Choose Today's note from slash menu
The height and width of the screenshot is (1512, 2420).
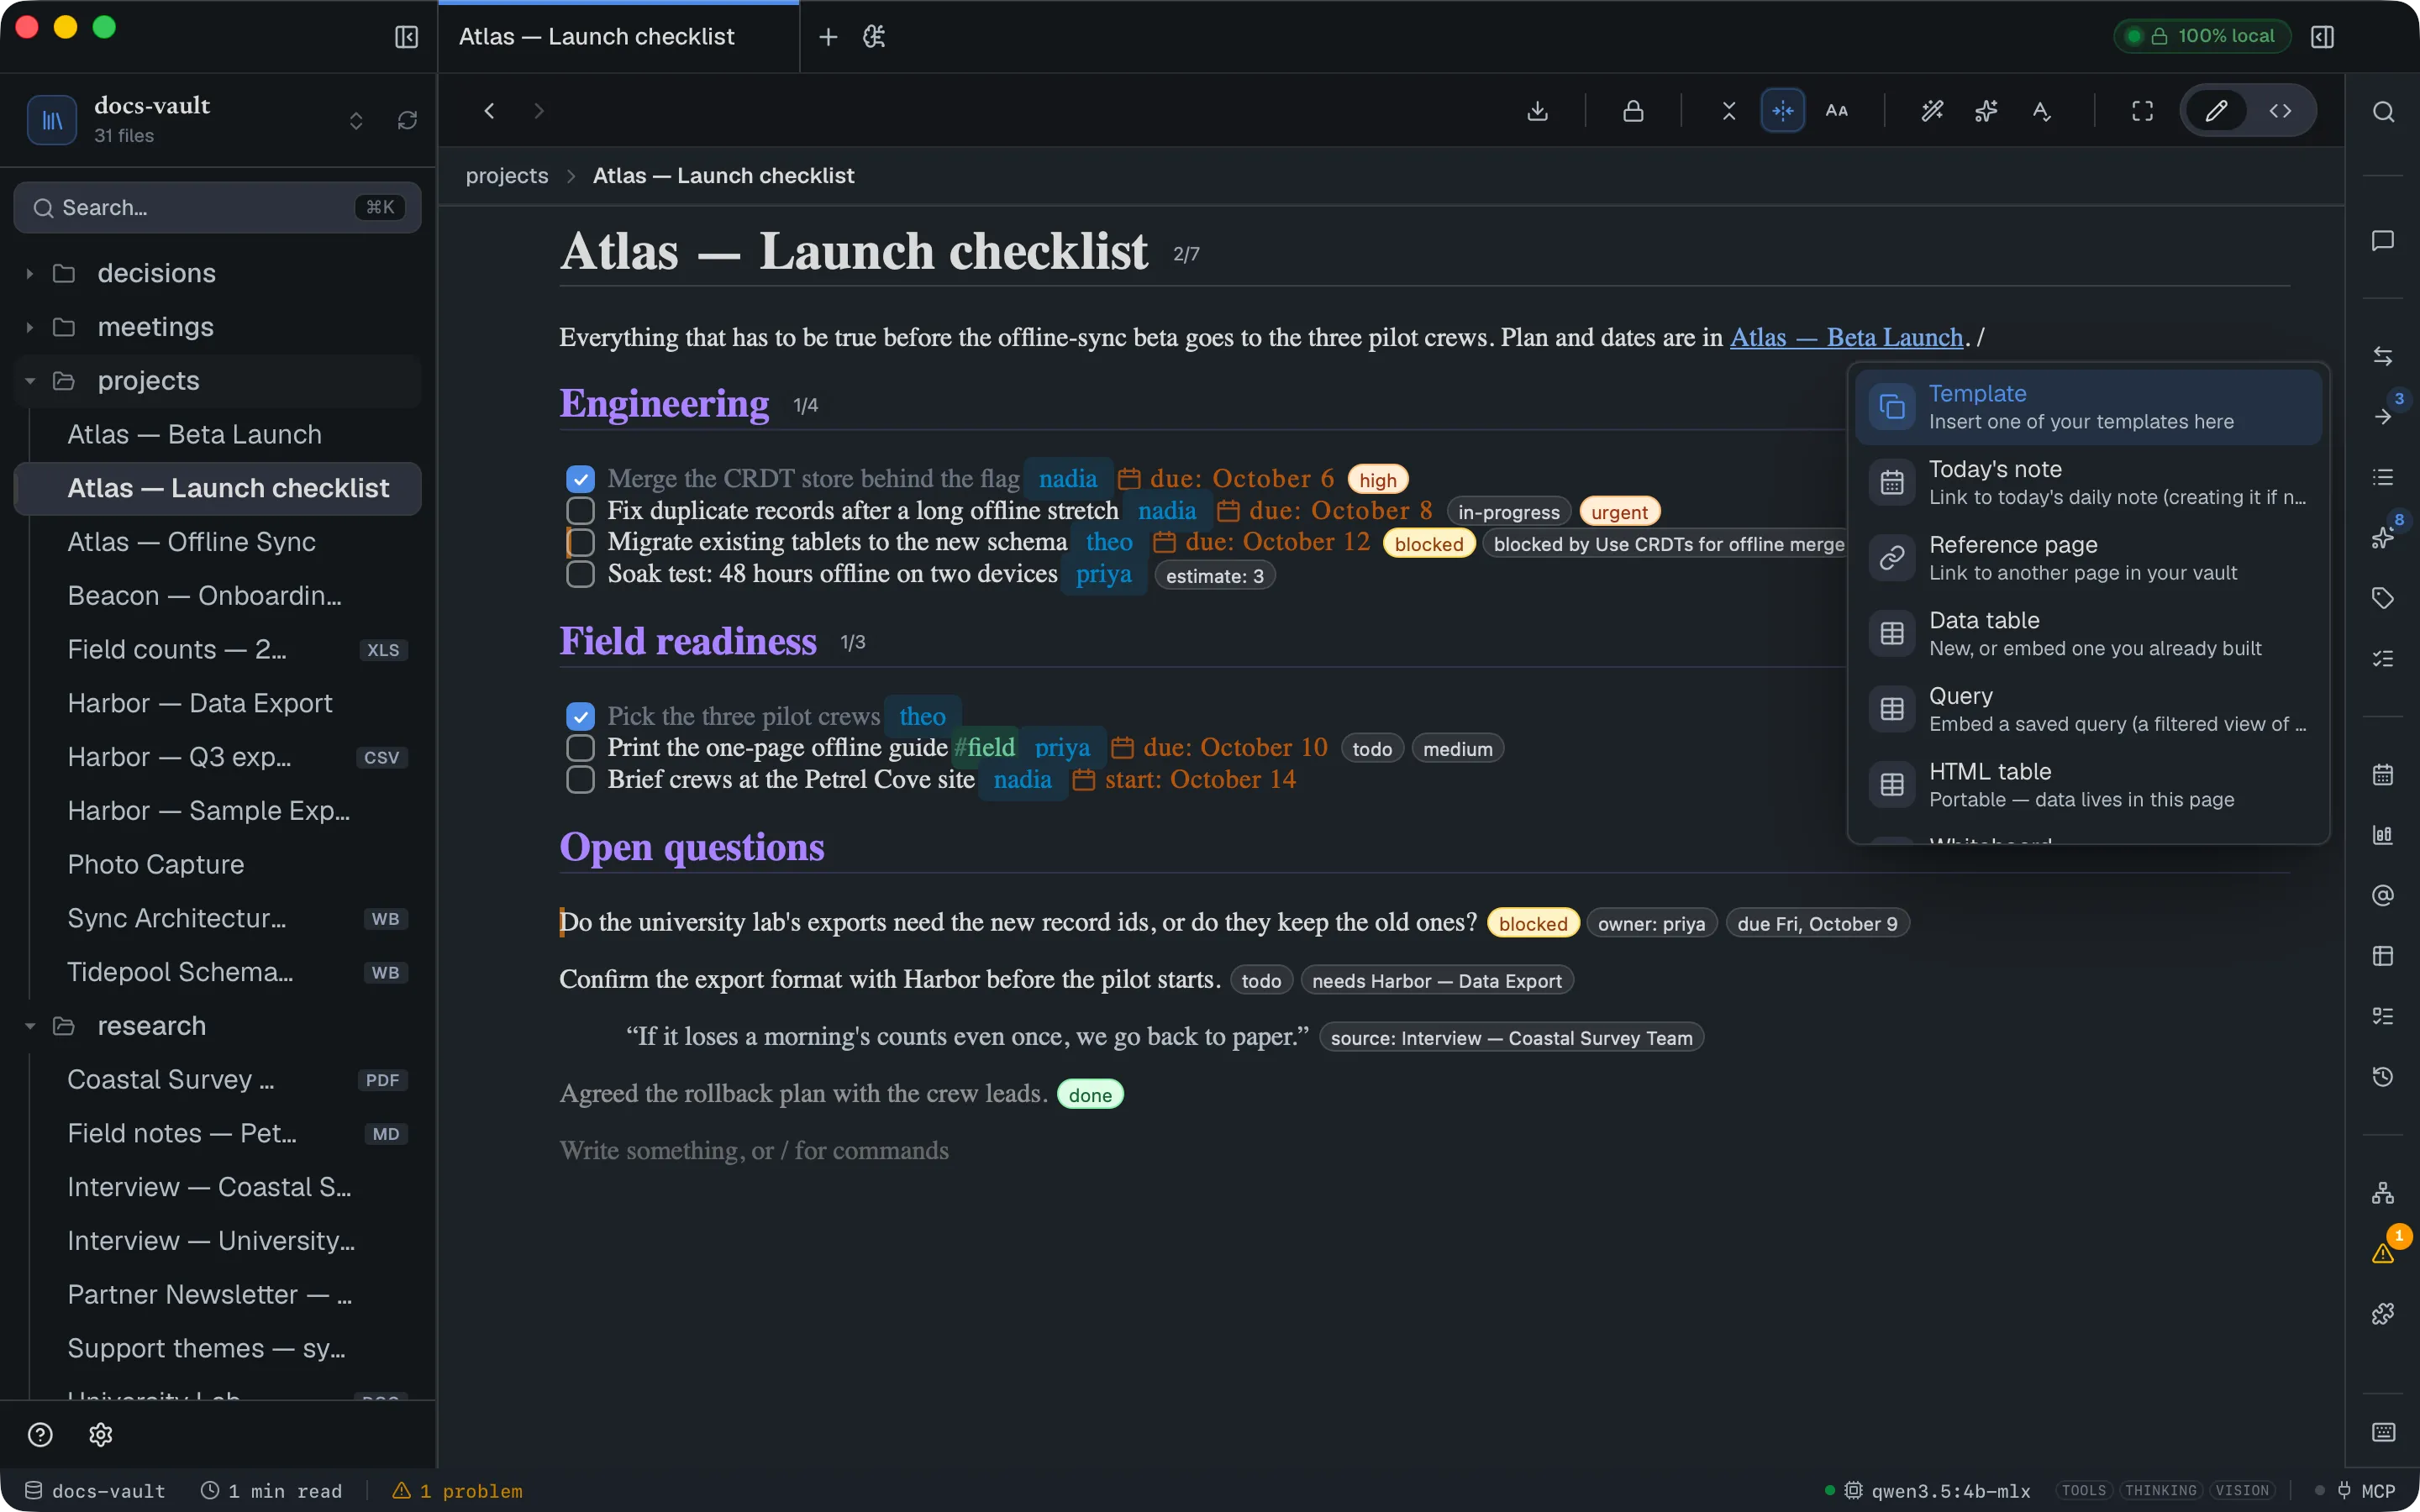pos(2088,483)
